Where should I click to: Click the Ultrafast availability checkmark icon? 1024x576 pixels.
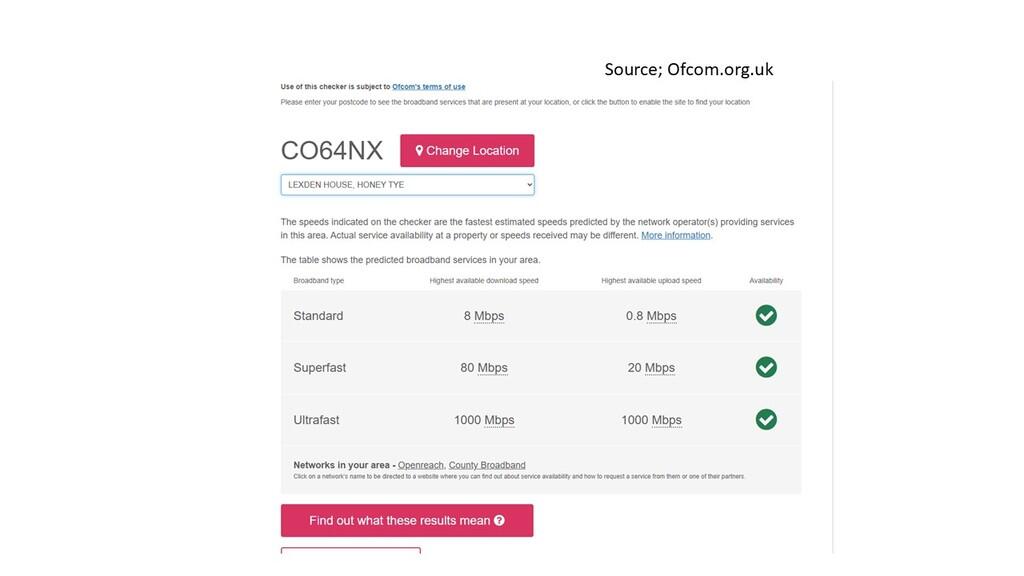766,419
